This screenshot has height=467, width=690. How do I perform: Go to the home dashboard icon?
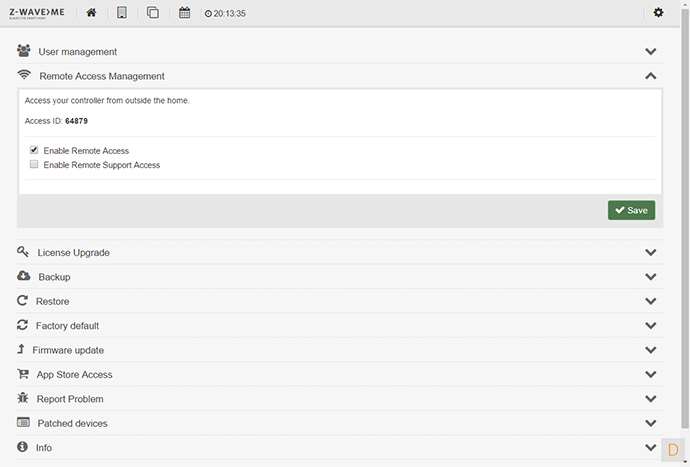[91, 13]
